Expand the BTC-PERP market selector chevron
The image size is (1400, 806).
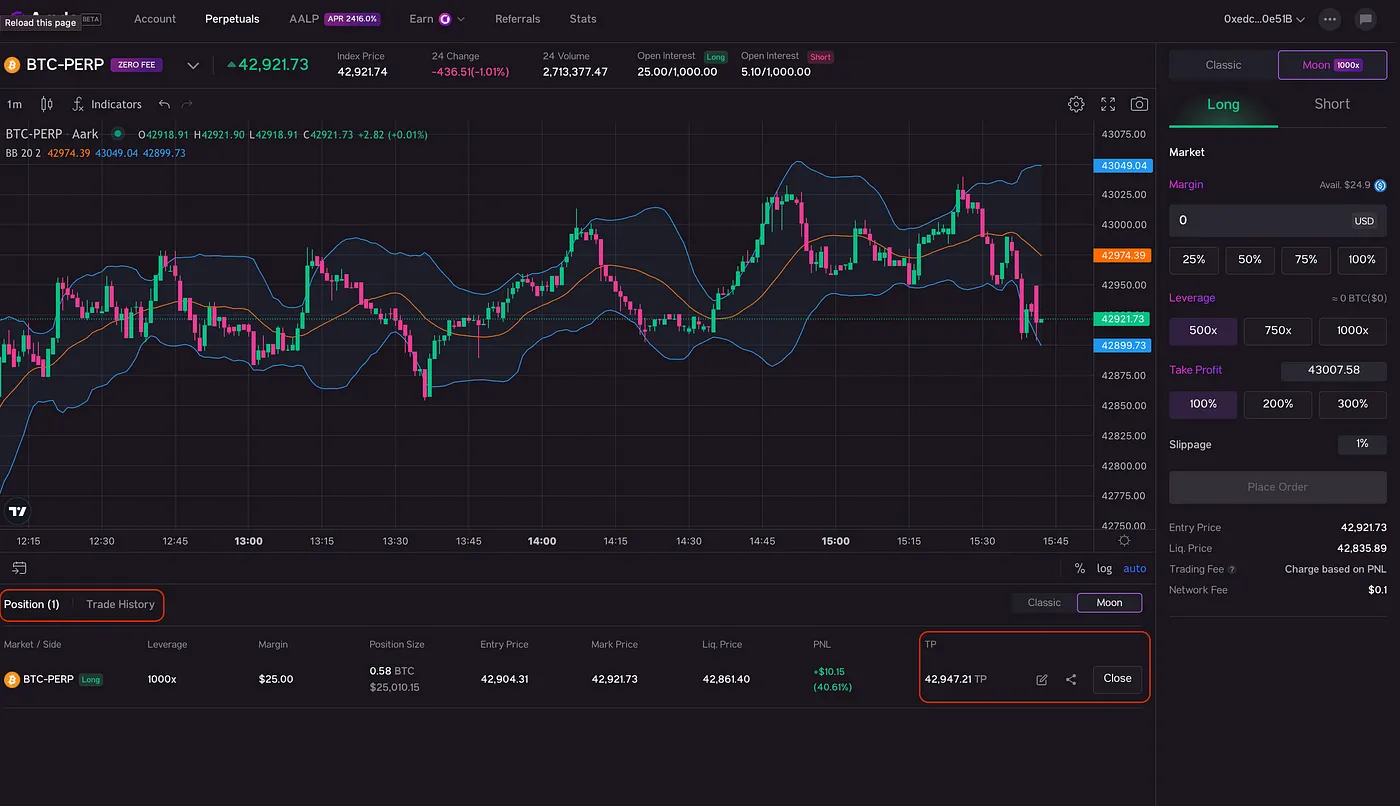coord(193,66)
